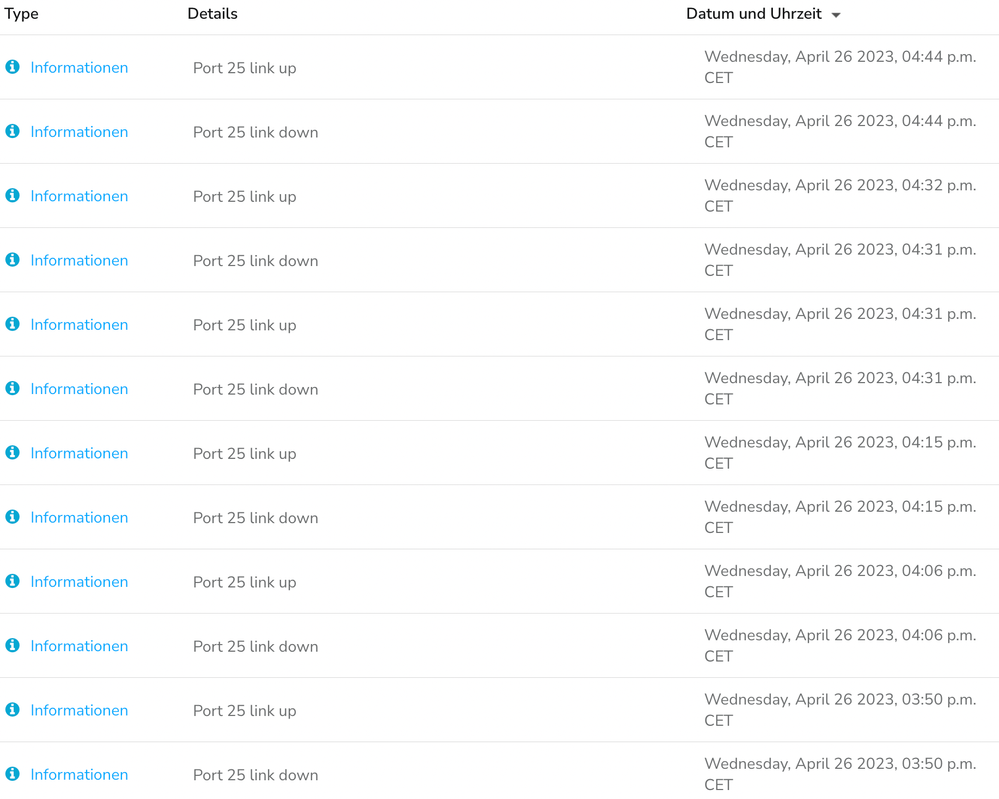Sort by the Details column header
The height and width of the screenshot is (799, 999).
tap(212, 13)
